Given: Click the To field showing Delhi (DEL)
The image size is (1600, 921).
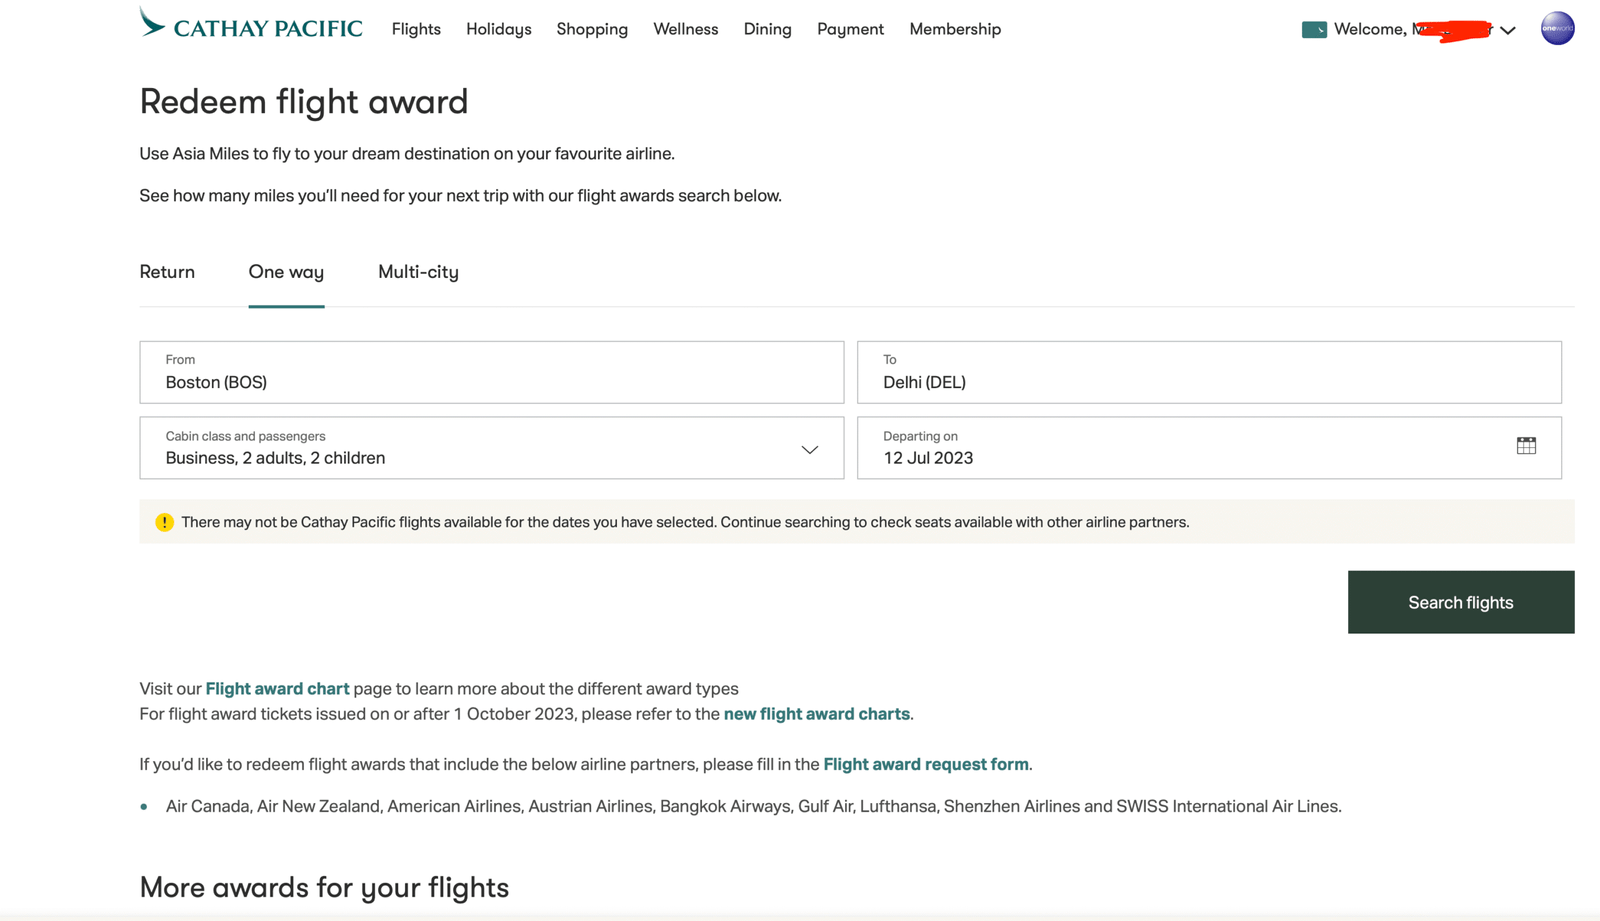Looking at the screenshot, I should [1208, 372].
